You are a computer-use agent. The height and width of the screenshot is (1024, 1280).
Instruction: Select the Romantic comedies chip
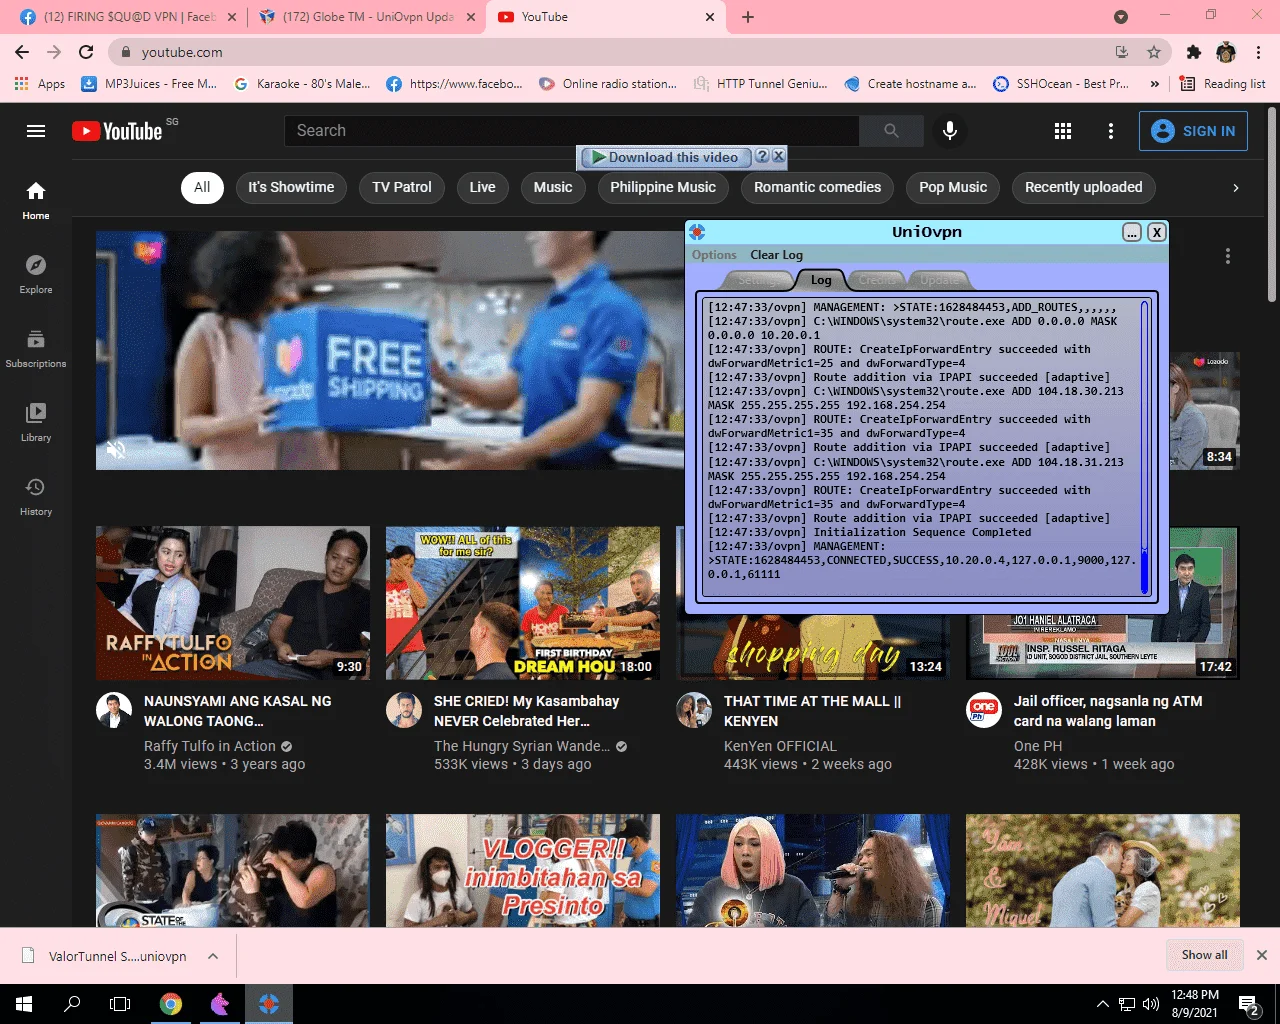coord(817,187)
